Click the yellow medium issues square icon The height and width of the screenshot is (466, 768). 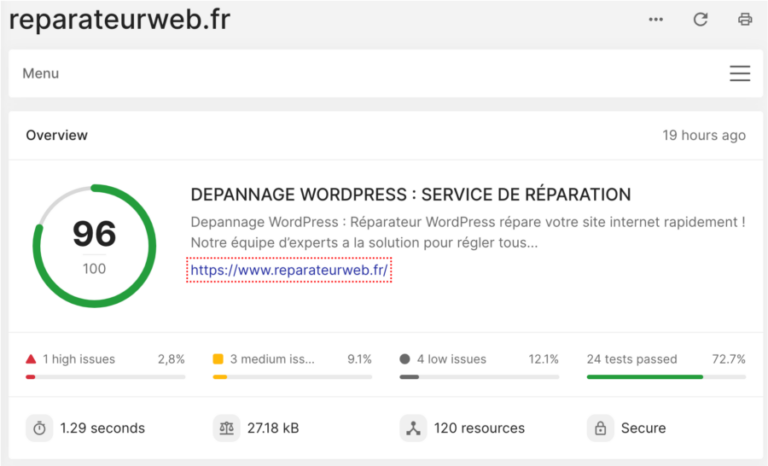tap(218, 359)
